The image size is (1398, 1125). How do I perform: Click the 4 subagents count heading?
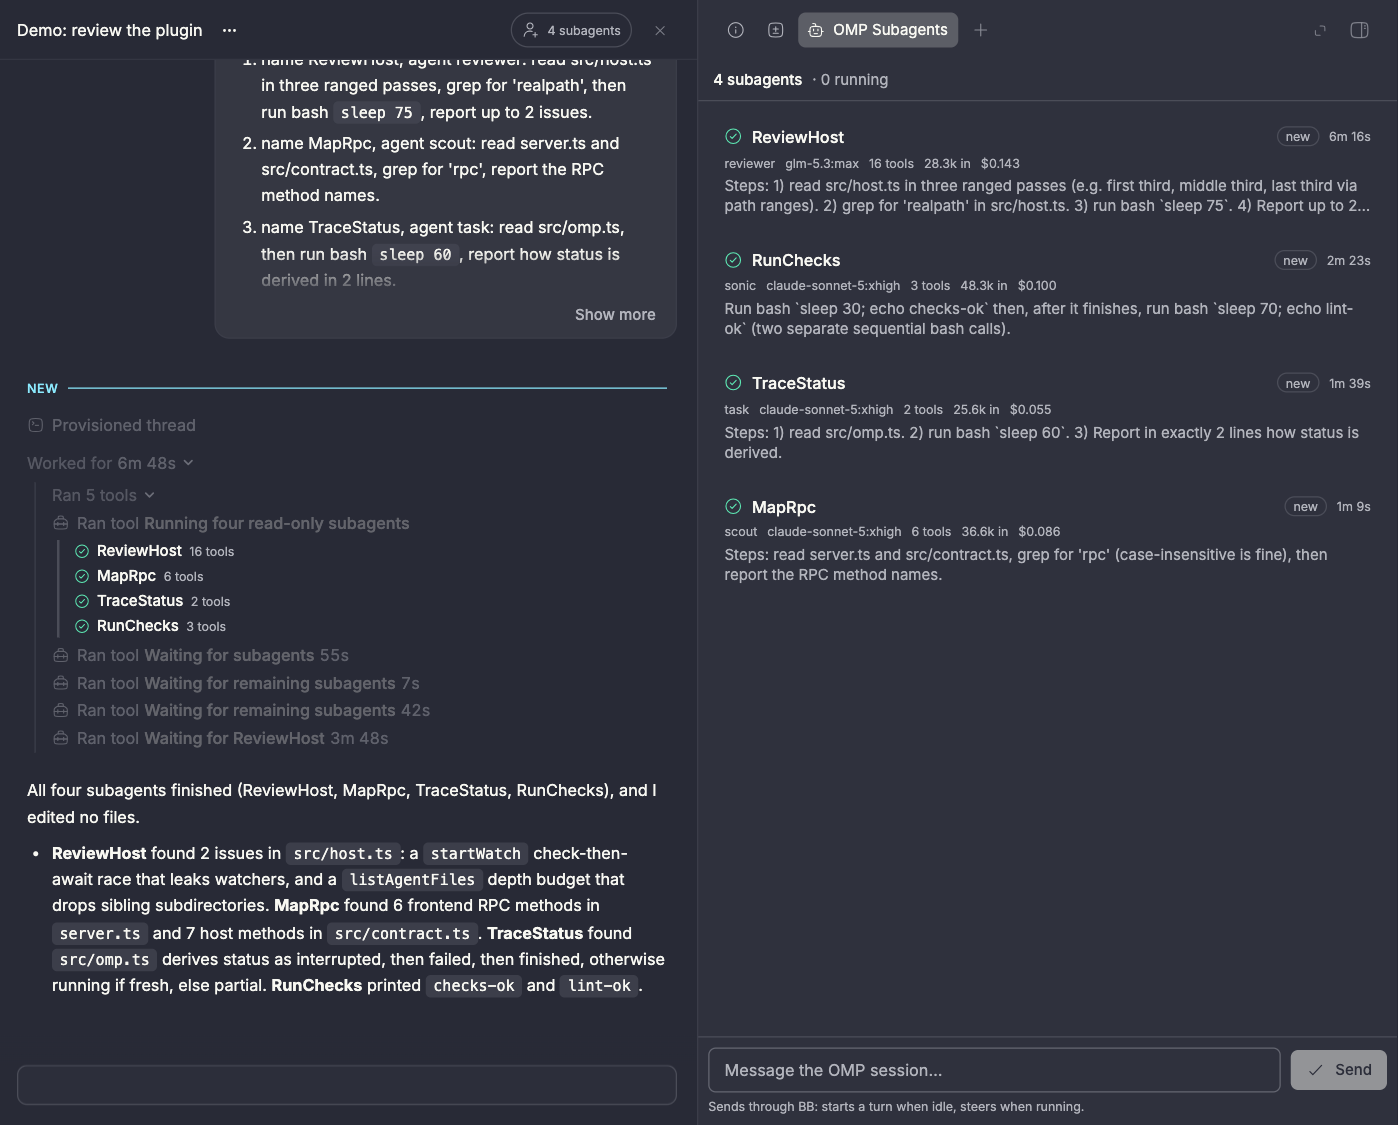click(x=757, y=80)
